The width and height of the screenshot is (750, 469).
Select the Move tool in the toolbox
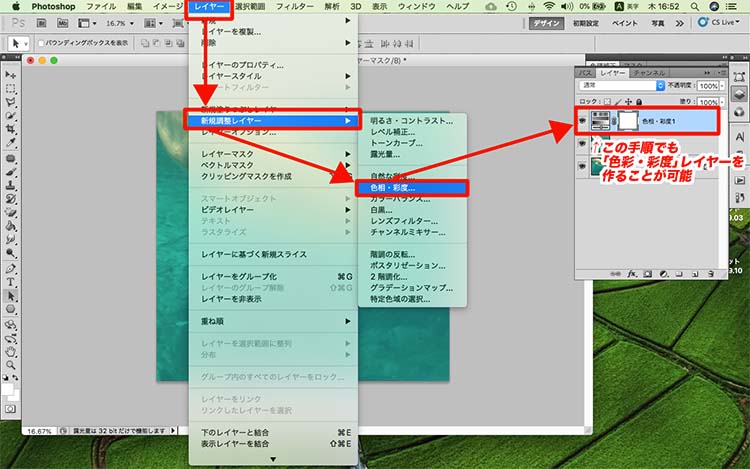click(10, 75)
